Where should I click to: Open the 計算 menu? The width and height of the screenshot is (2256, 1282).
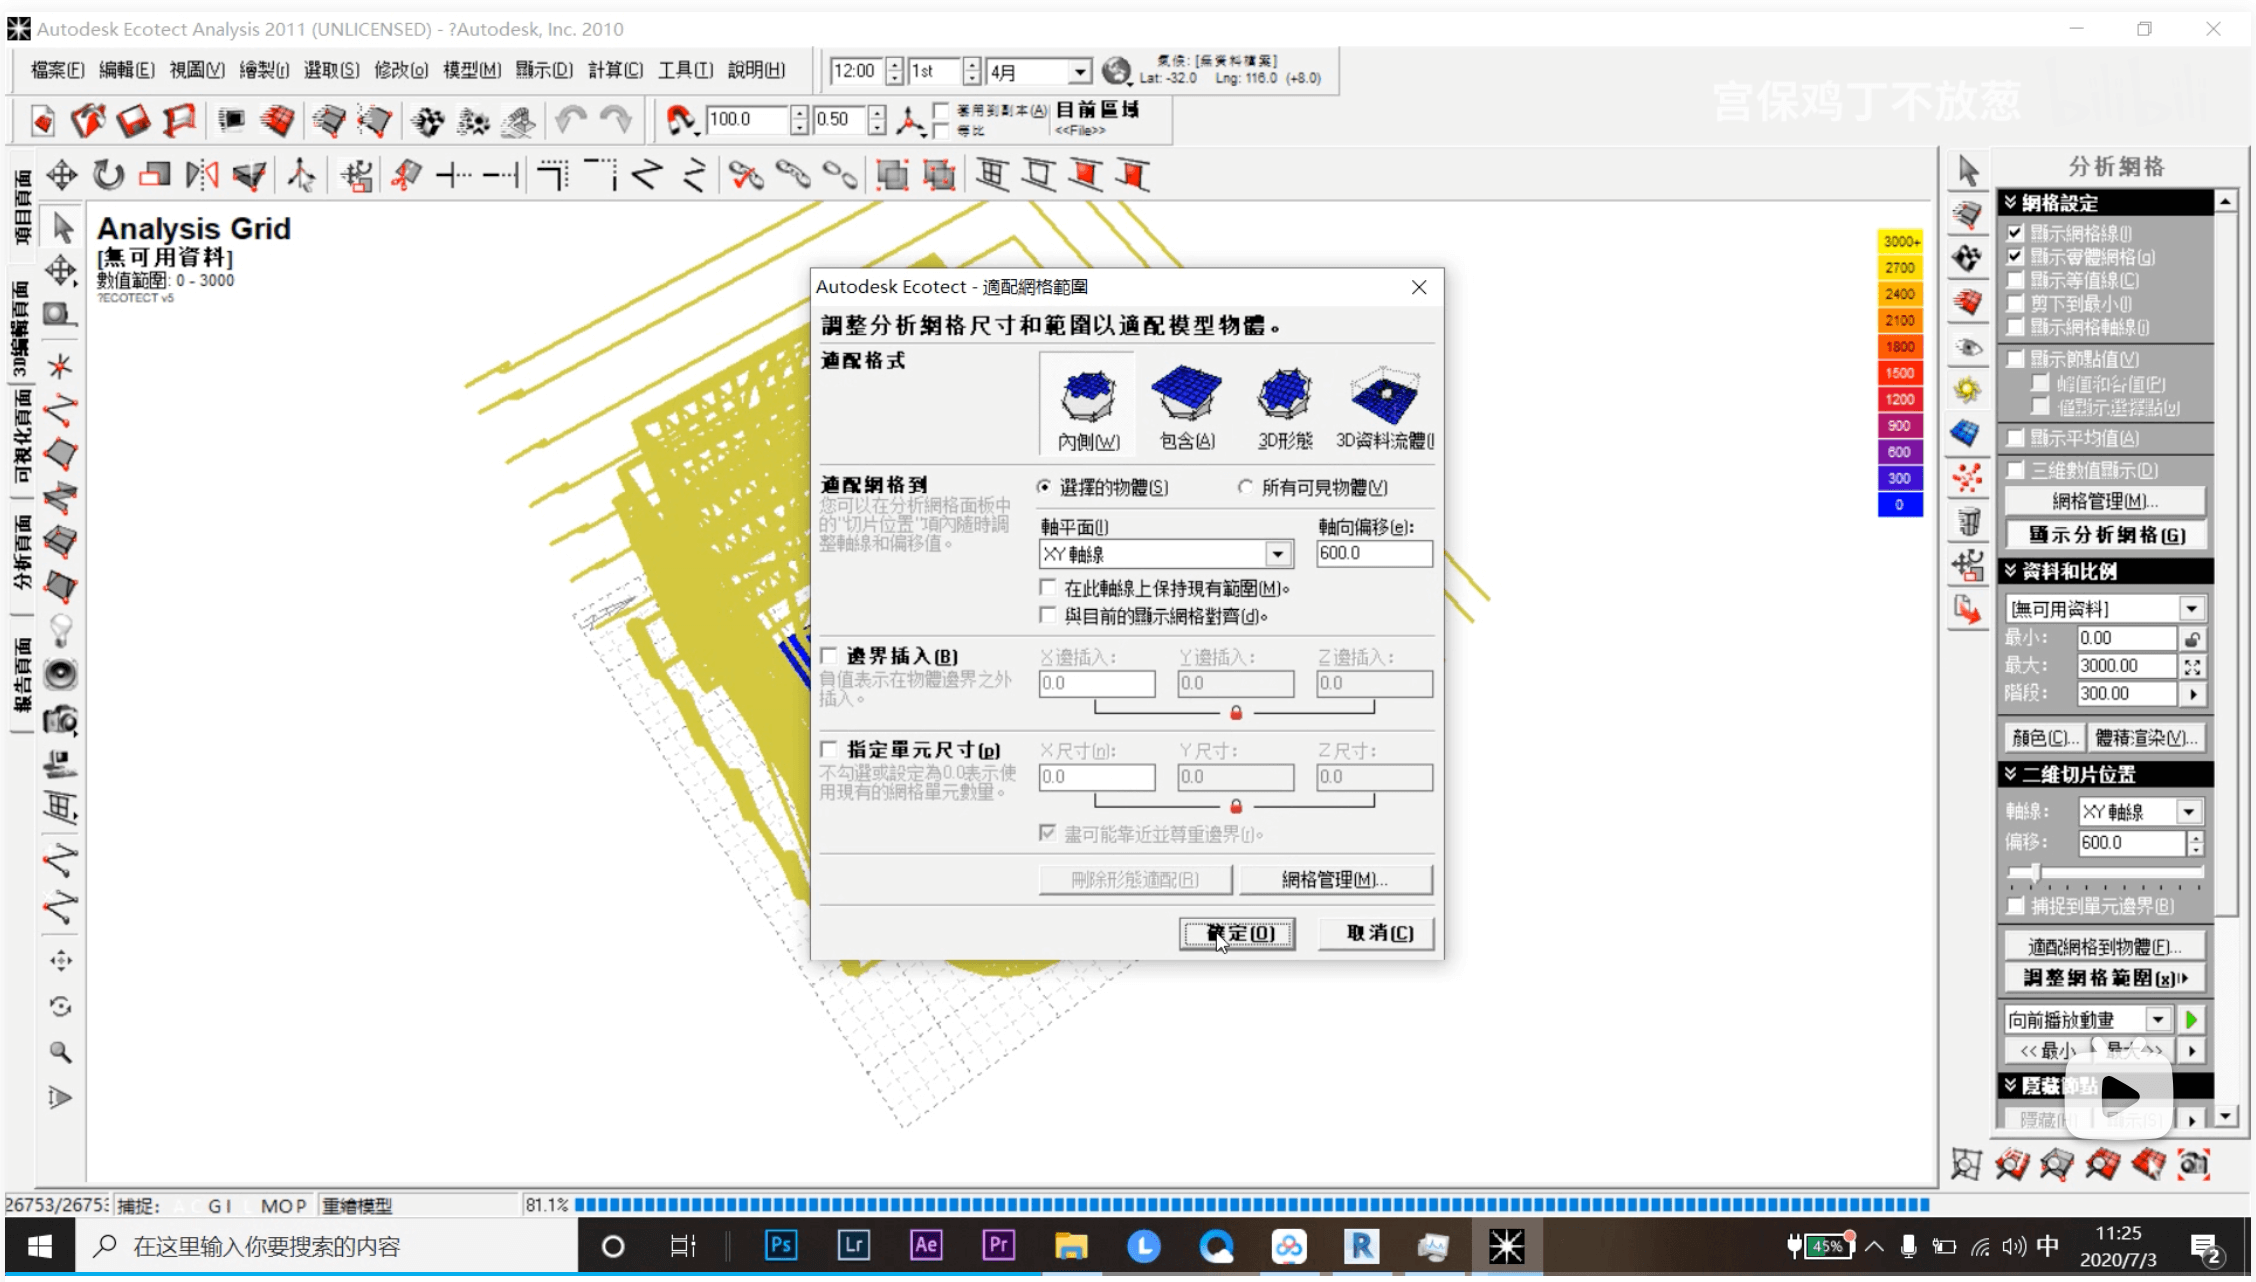coord(614,70)
